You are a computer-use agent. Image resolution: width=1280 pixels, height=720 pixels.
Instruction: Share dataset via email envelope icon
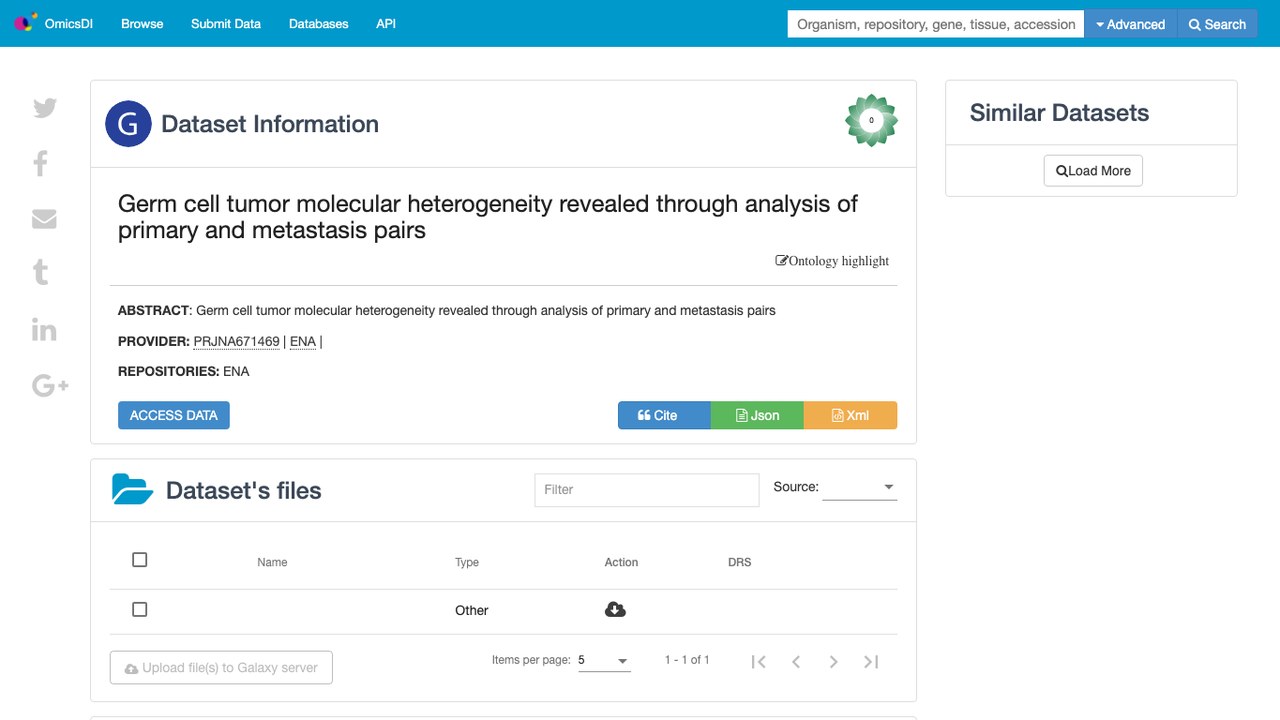pyautogui.click(x=44, y=219)
